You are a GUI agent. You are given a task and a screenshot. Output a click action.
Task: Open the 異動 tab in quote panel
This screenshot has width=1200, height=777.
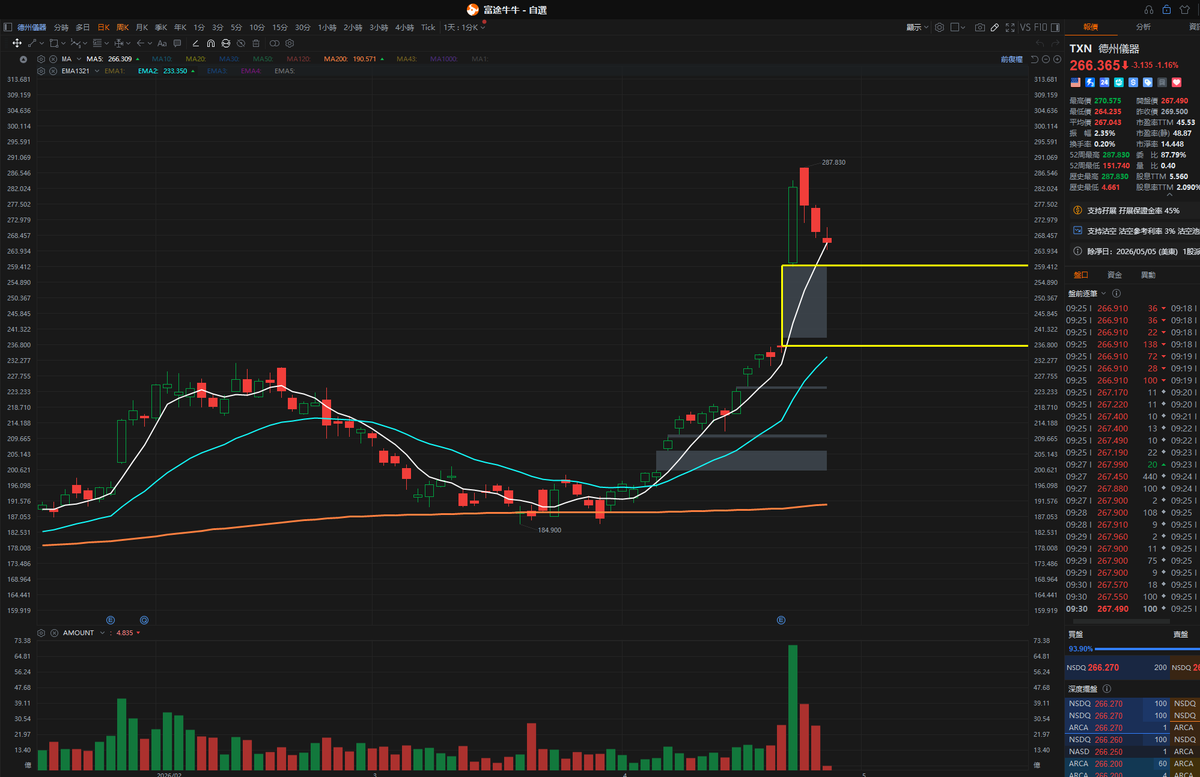tap(1148, 275)
